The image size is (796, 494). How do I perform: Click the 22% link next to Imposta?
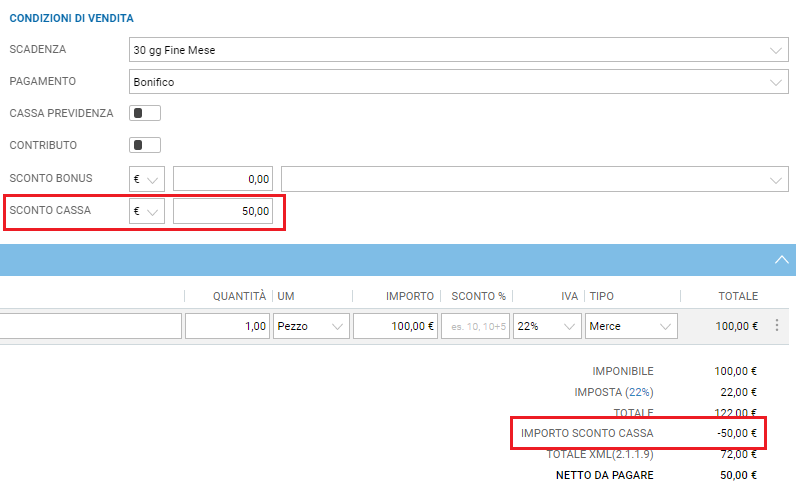pyautogui.click(x=639, y=392)
